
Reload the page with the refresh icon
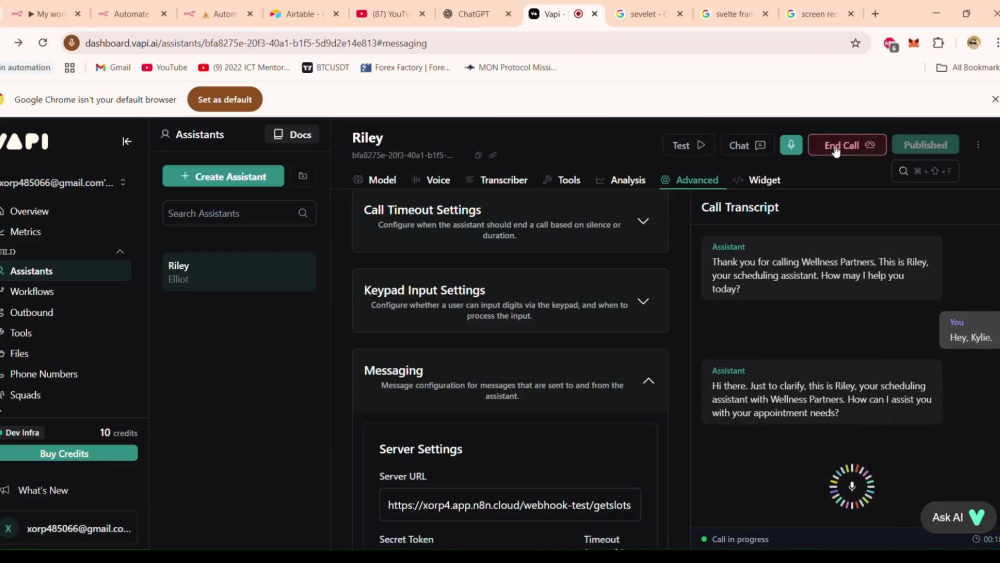(x=43, y=43)
